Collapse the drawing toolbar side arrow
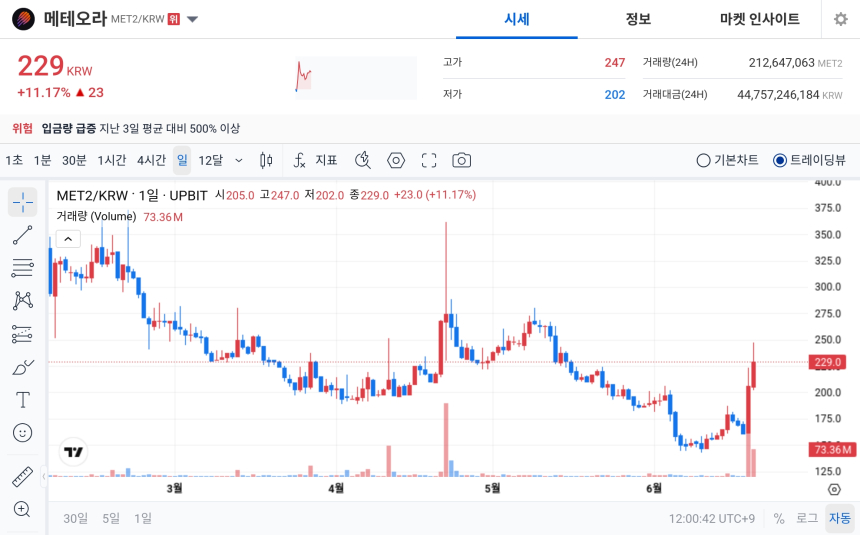This screenshot has height=535, width=860. point(44,476)
